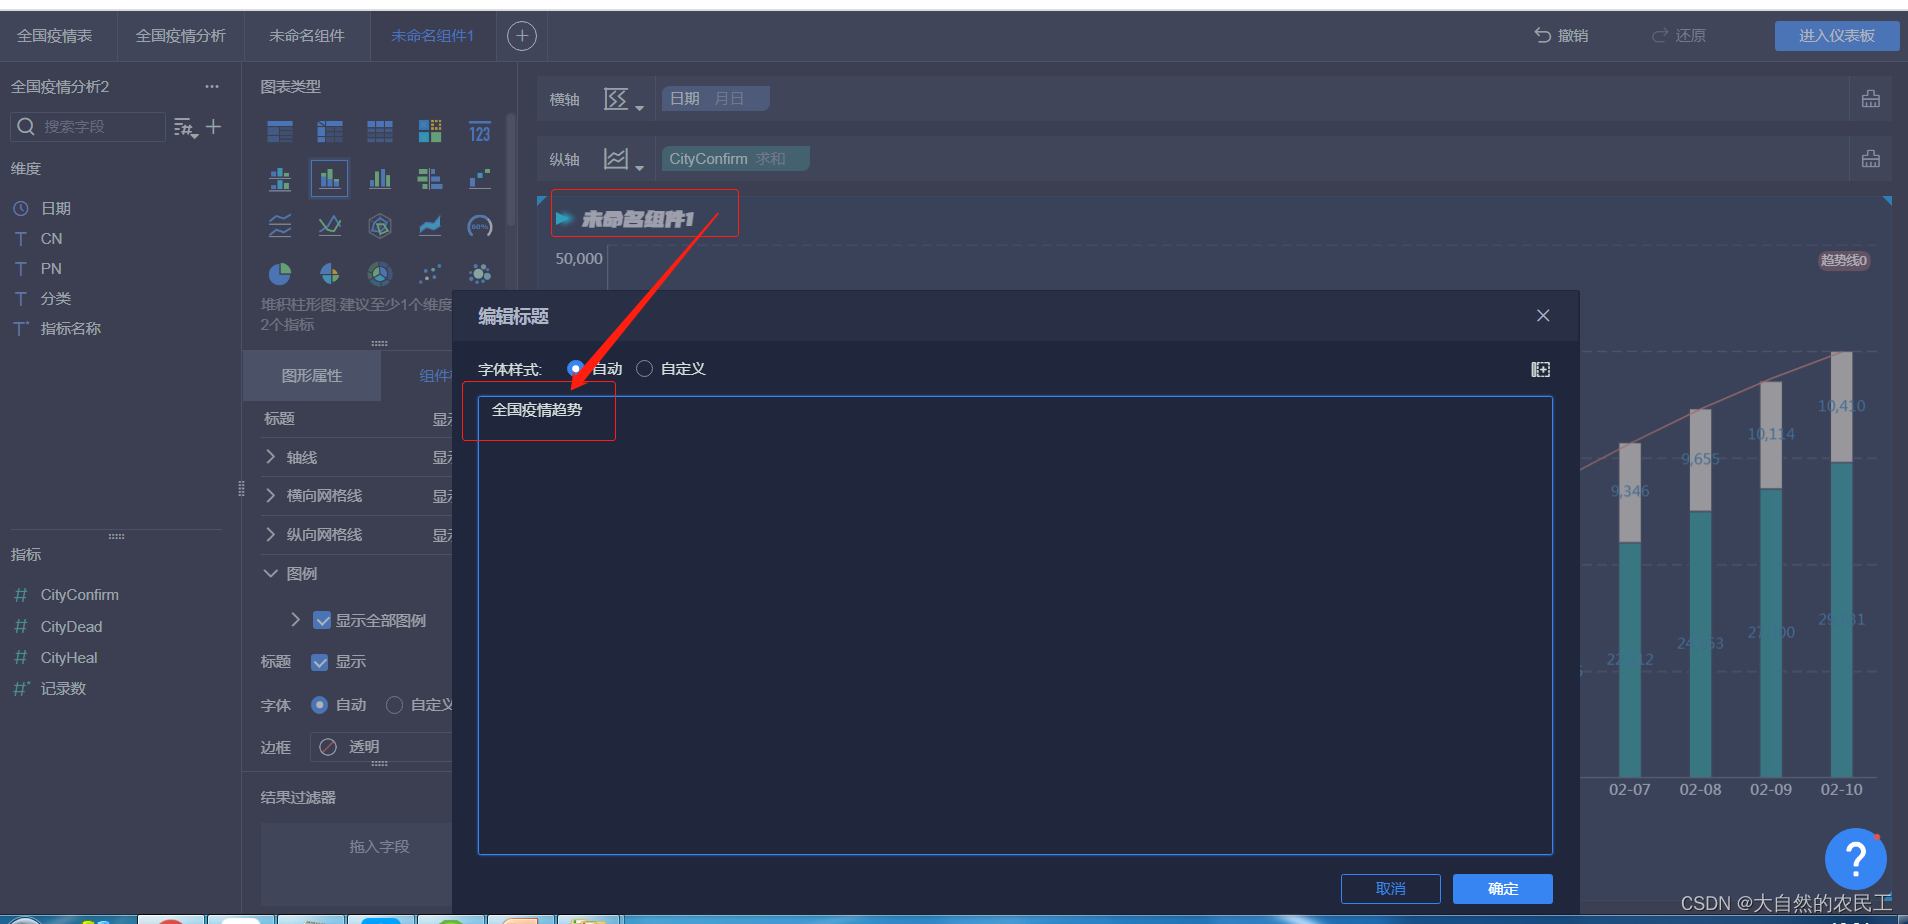Select the comparison bar chart type
Screen dimensions: 1908x924
[x=430, y=179]
